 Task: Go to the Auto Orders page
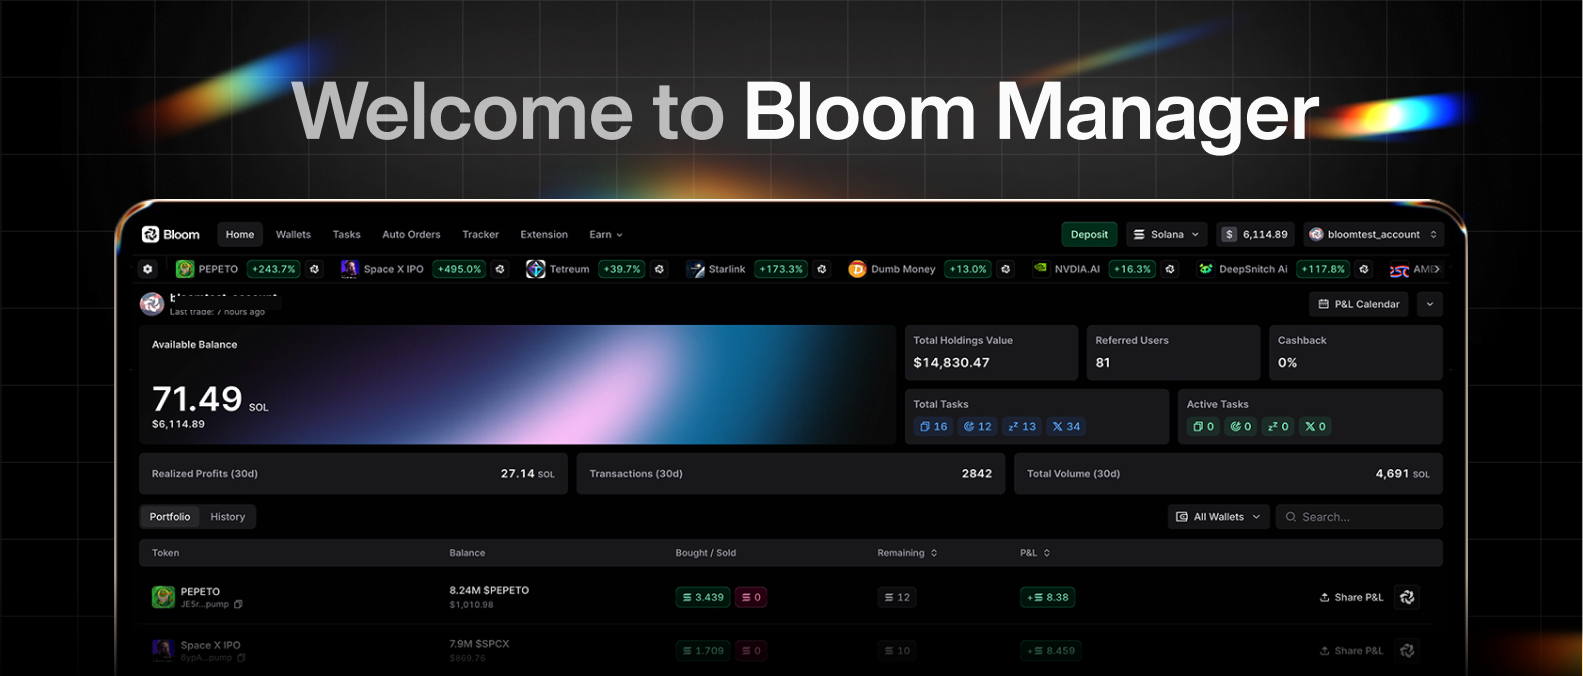(x=411, y=235)
